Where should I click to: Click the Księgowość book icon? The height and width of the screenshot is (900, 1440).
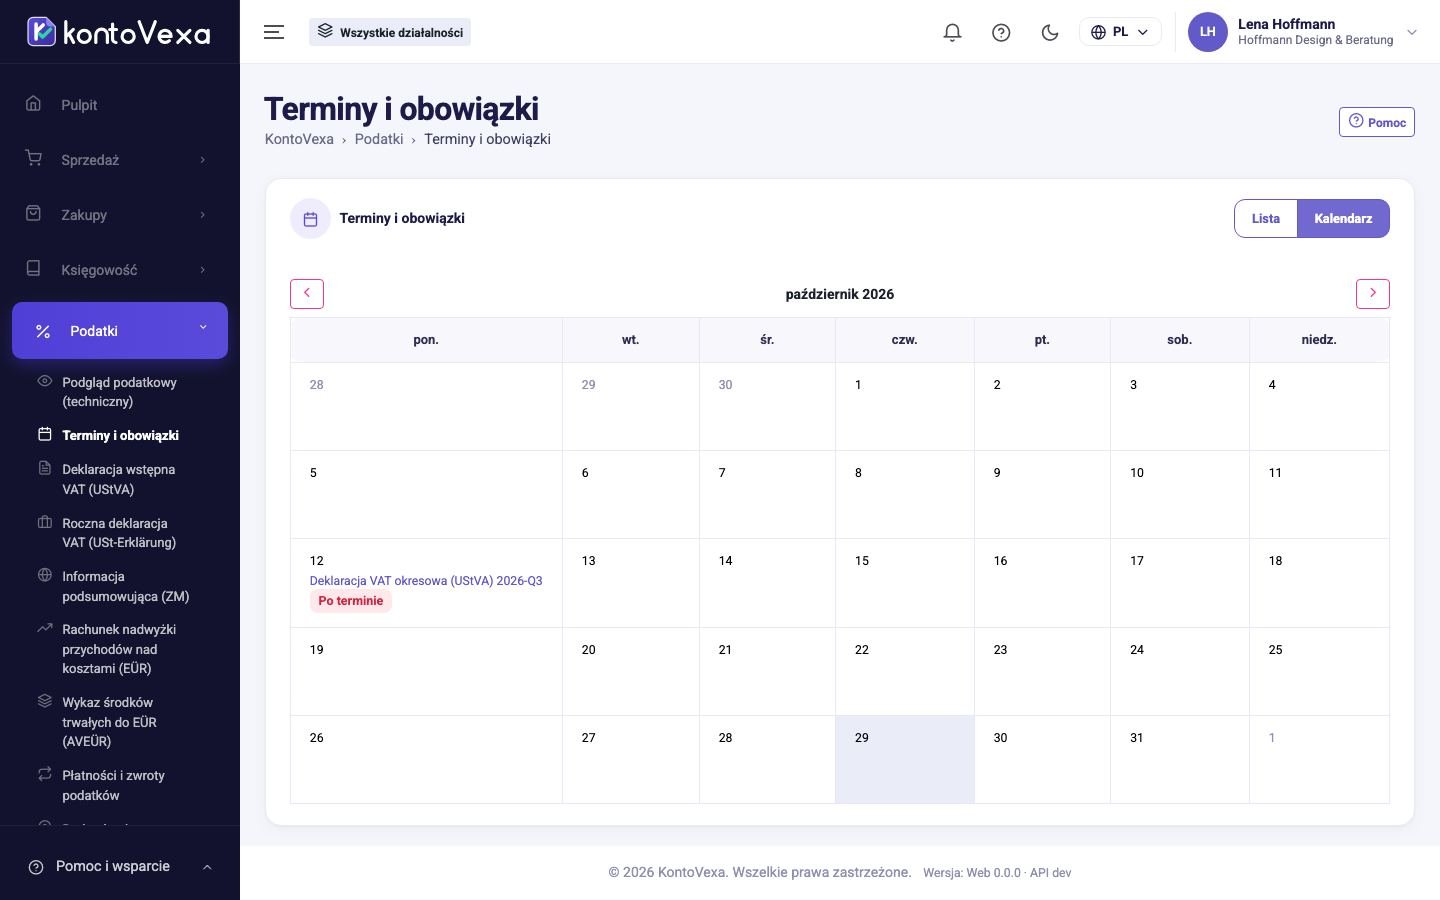tap(33, 268)
